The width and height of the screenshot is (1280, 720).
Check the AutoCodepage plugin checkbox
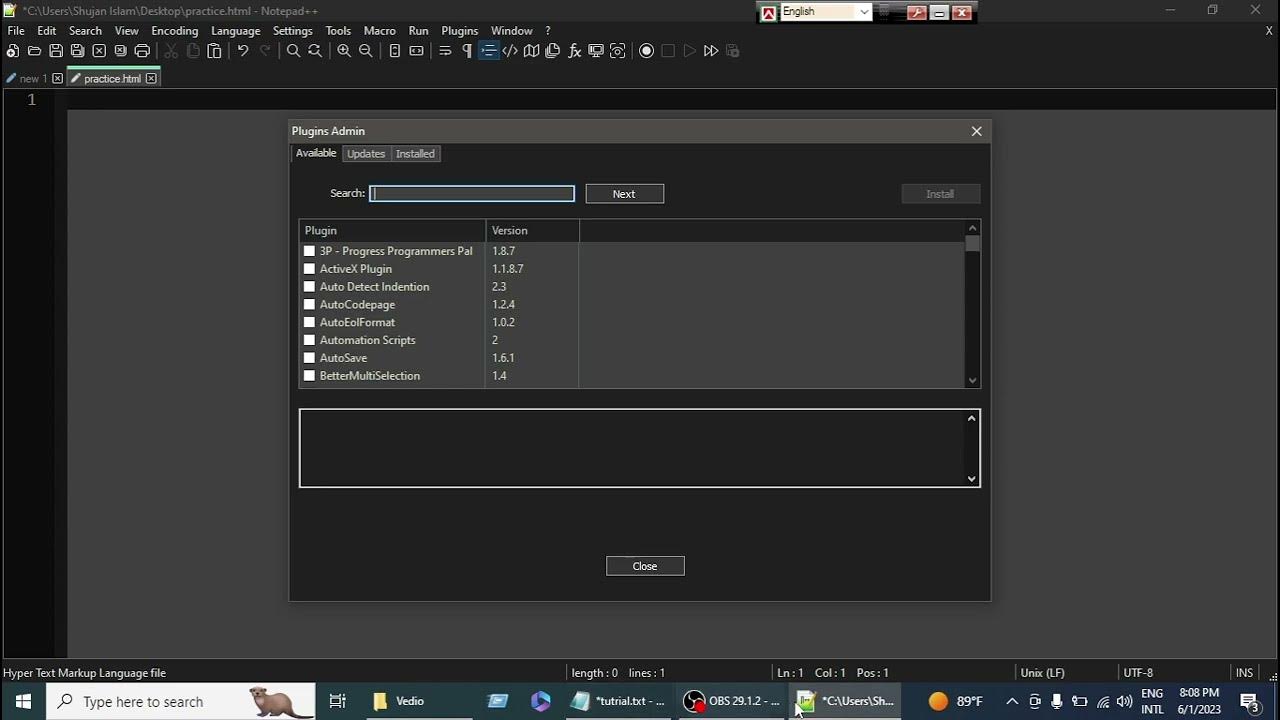point(309,305)
